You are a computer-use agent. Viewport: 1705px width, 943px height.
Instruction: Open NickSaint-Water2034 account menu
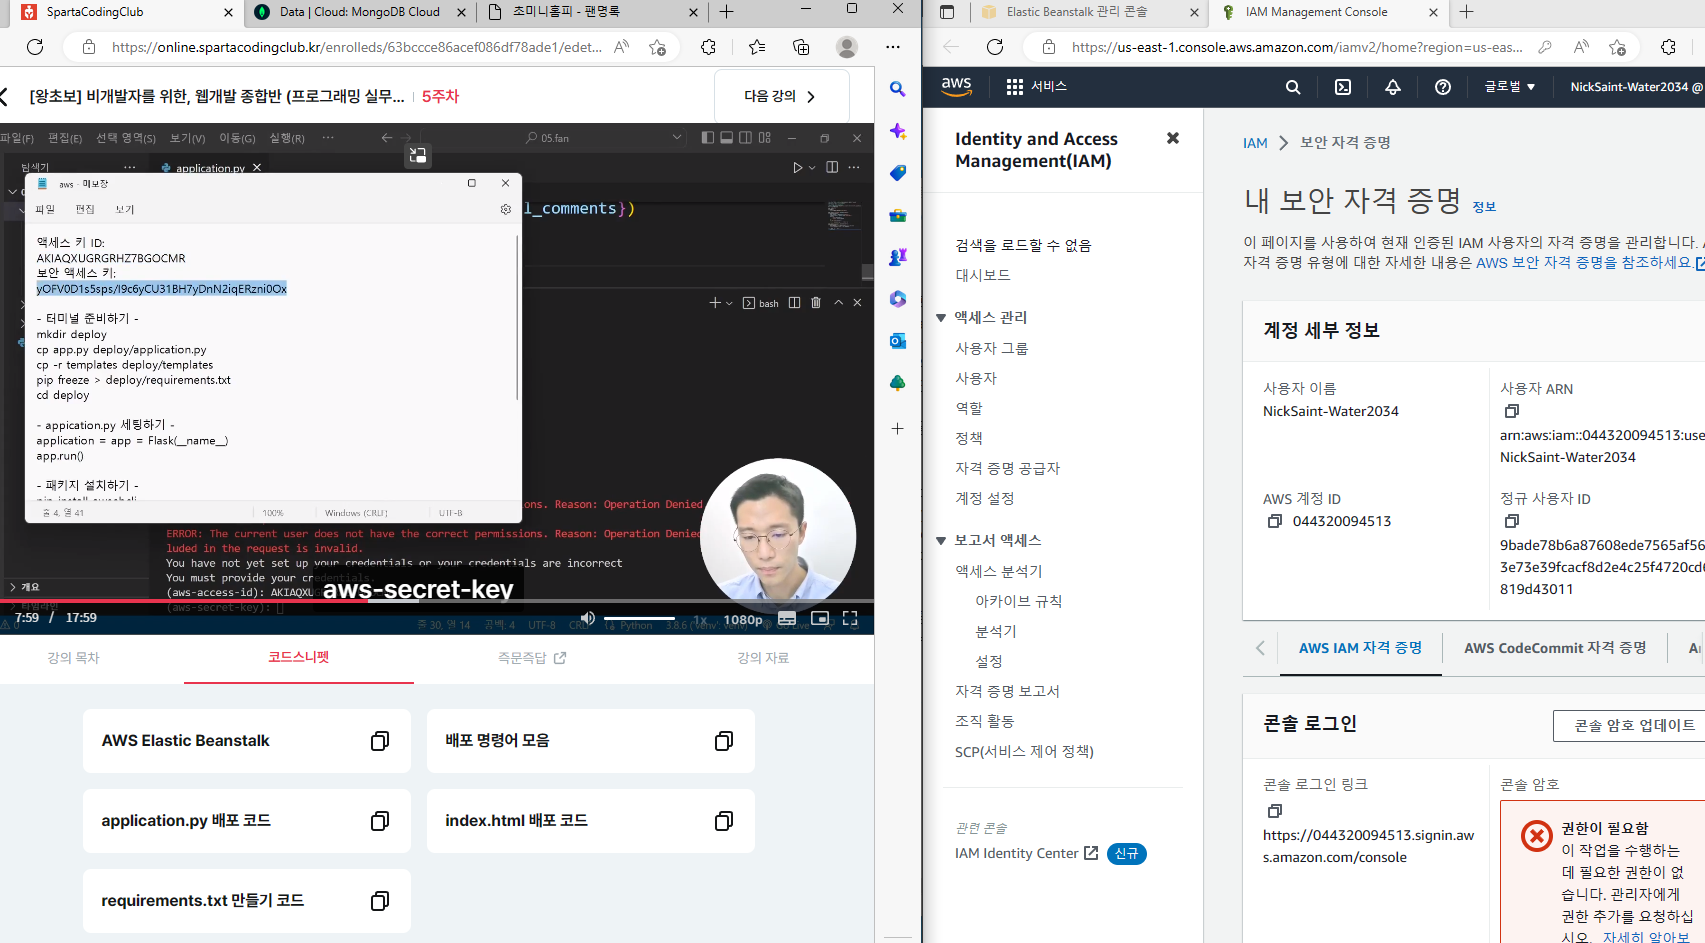1636,87
